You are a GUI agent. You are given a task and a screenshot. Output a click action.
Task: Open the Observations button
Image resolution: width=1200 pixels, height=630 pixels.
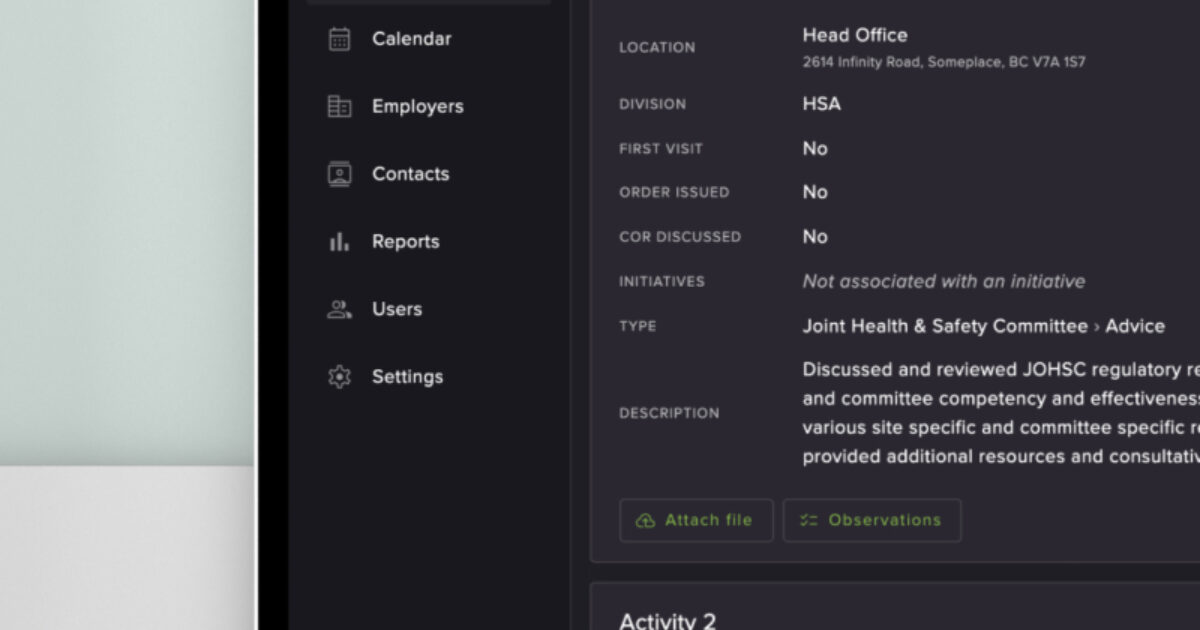tap(872, 520)
